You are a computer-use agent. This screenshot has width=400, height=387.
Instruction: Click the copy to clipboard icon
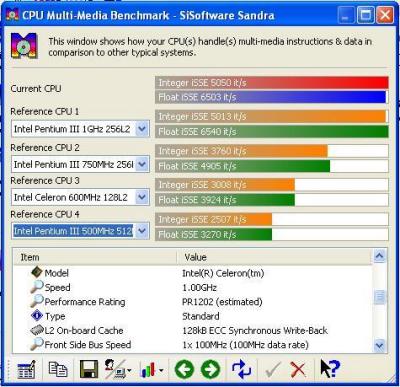click(58, 369)
